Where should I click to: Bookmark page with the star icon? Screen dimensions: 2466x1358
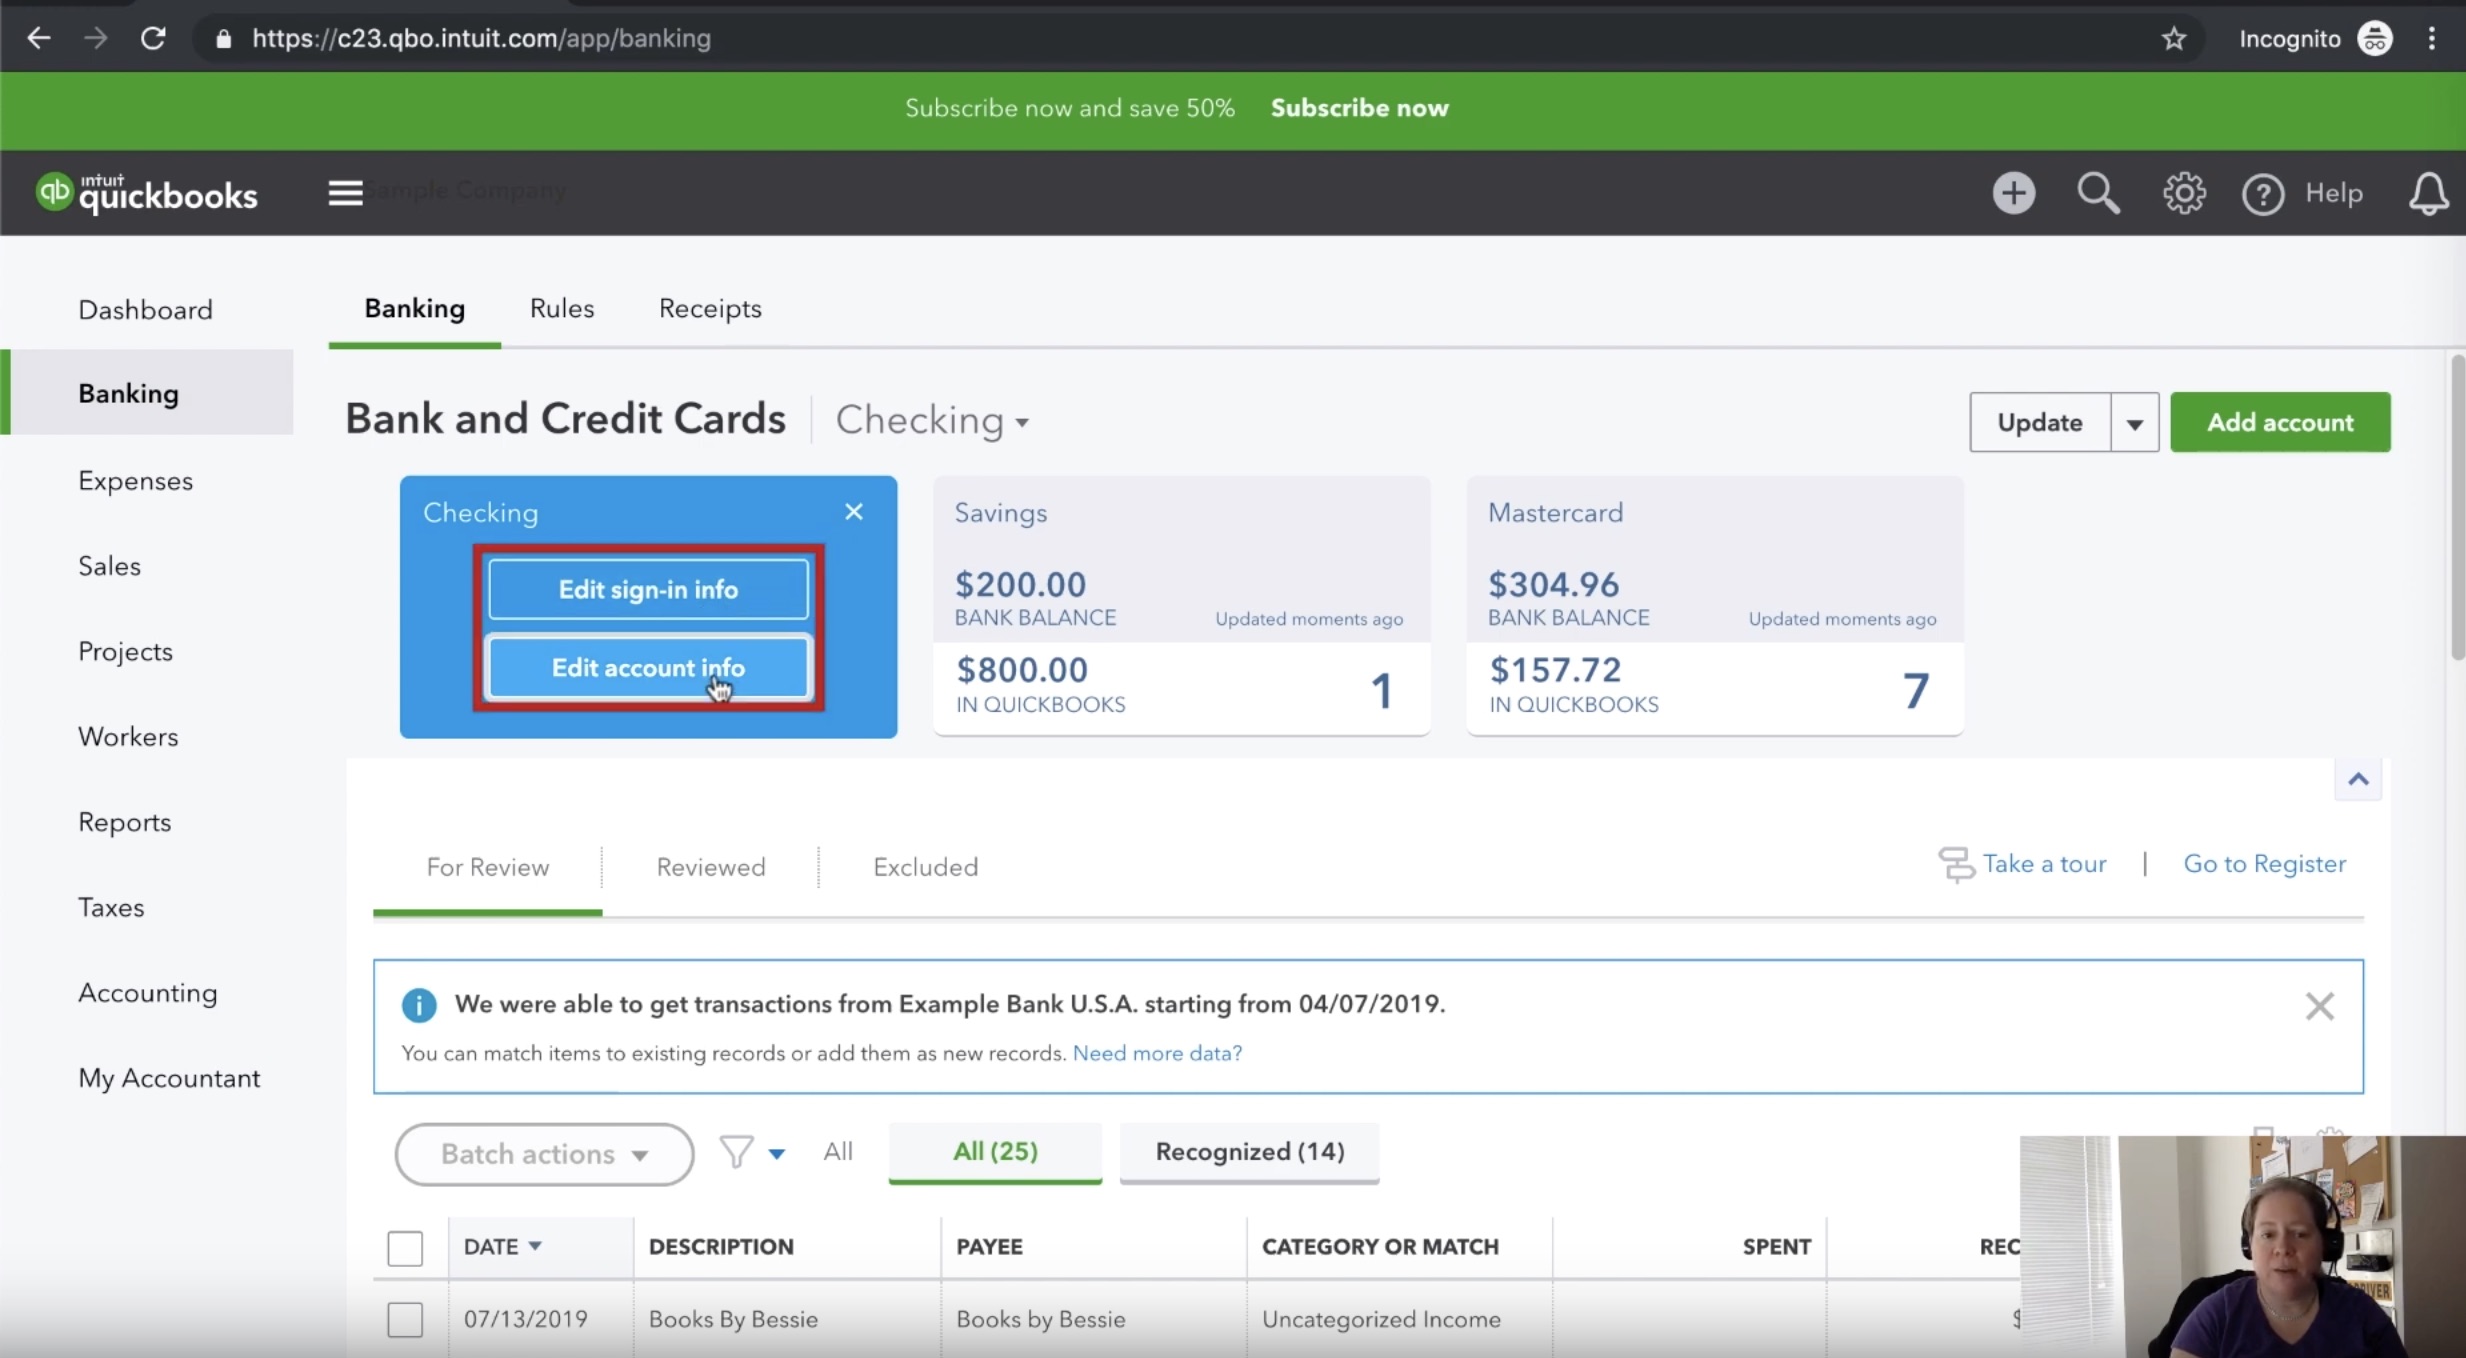(2173, 39)
